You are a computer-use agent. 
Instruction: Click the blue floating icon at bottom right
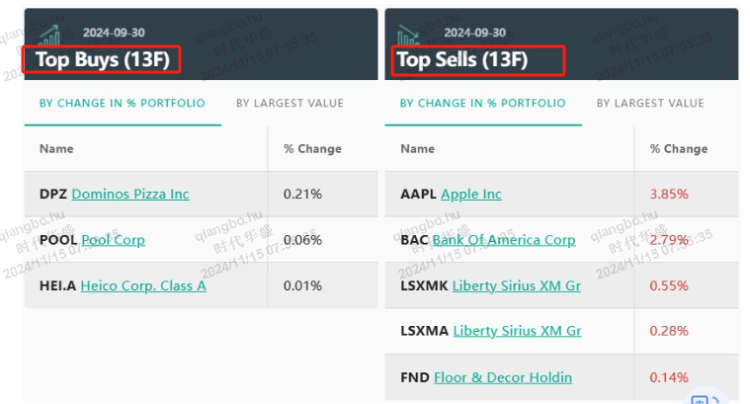click(705, 401)
